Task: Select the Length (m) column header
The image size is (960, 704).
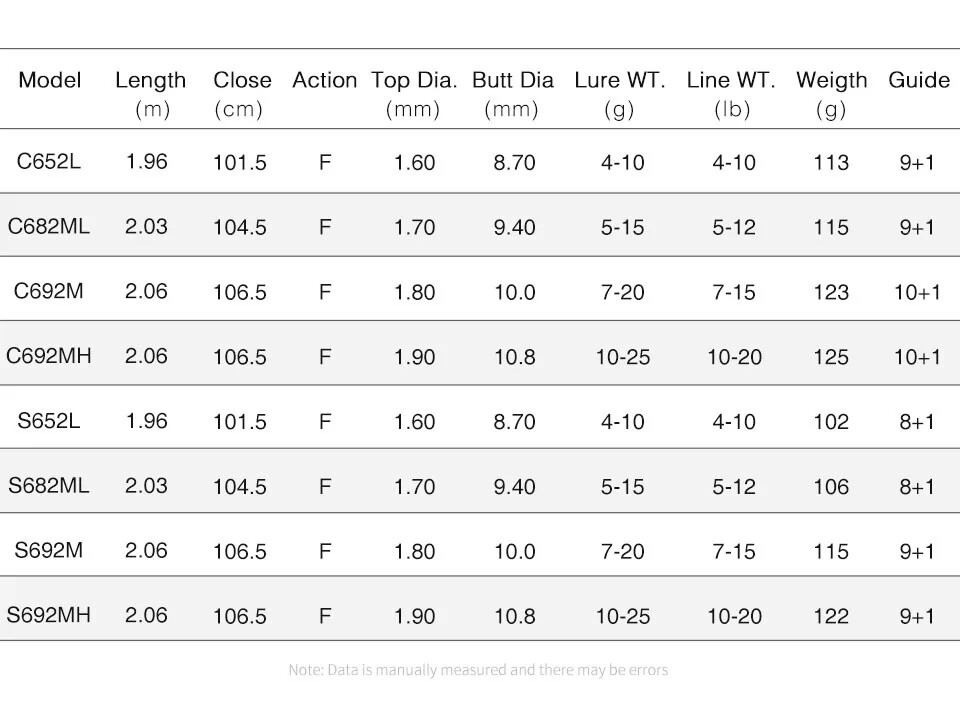Action: (x=150, y=93)
